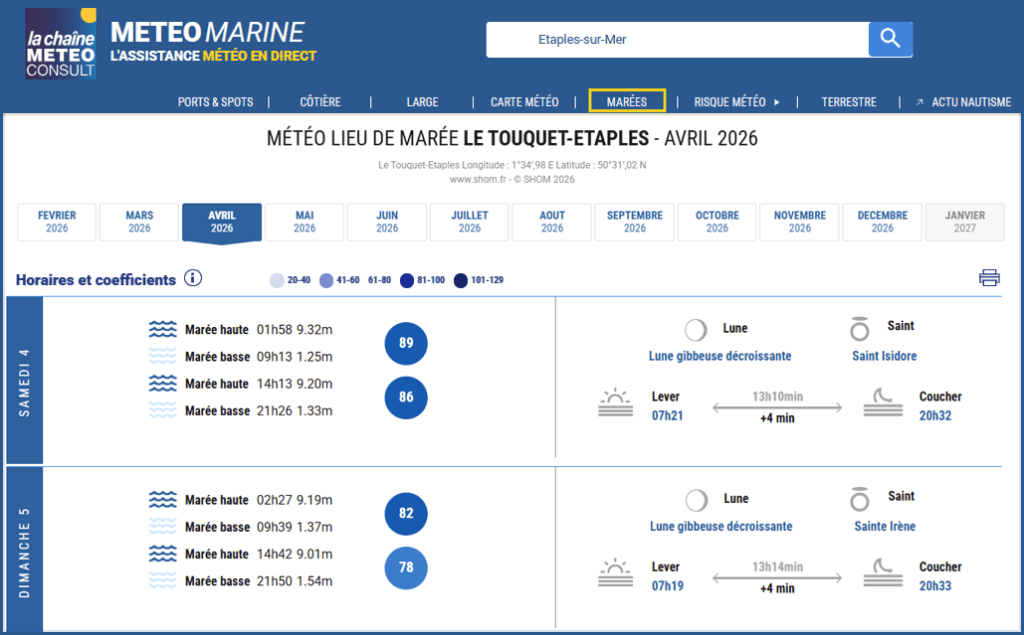Select the Mai 2026 month tab
This screenshot has width=1024, height=635.
tap(304, 222)
